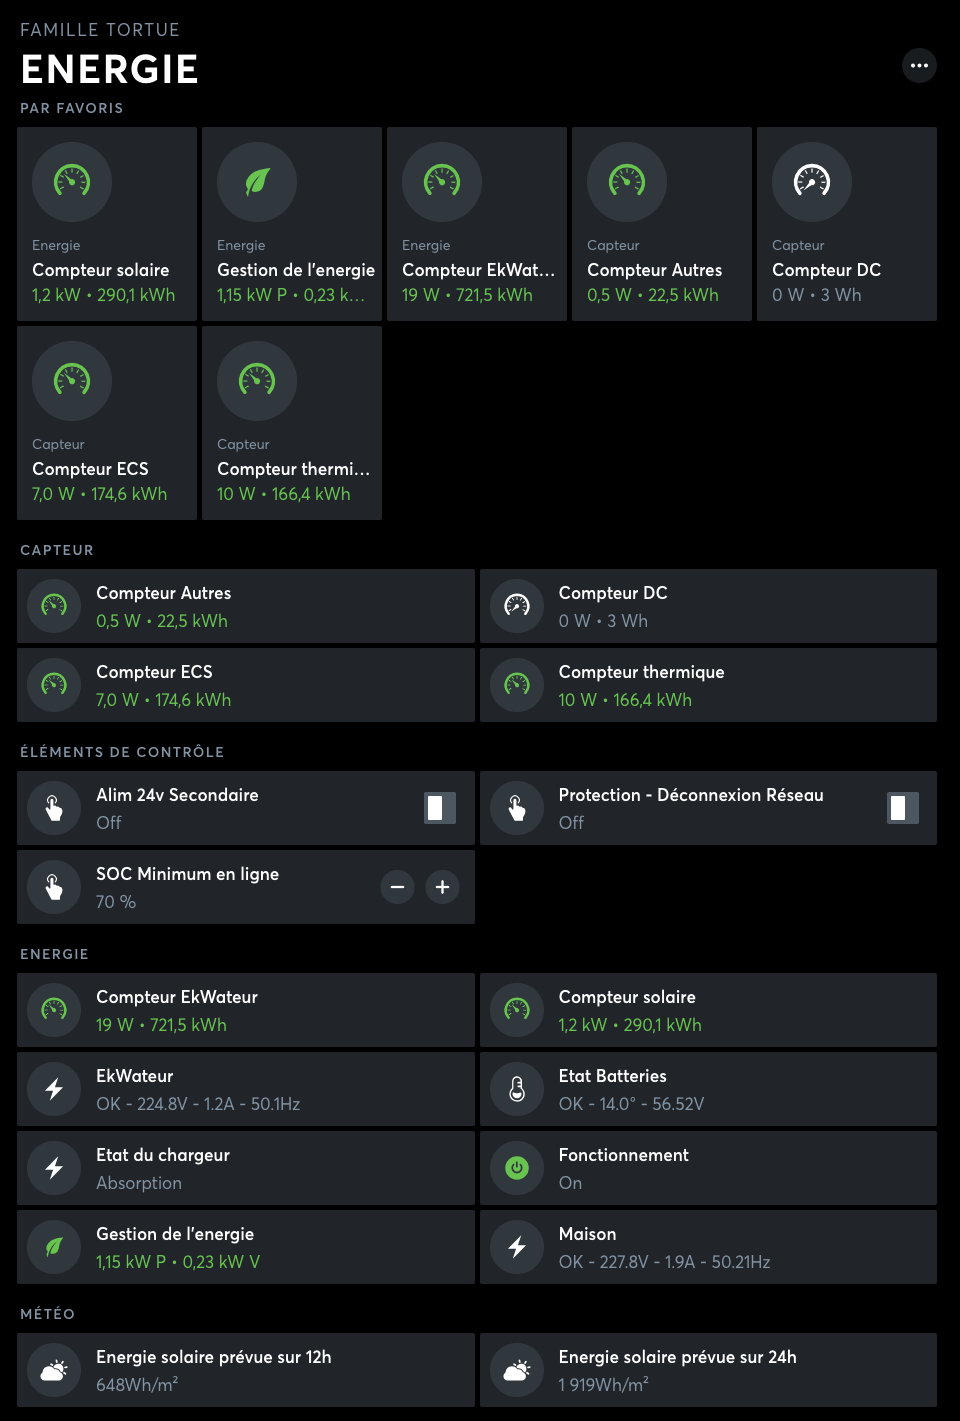Click the hand icon beside SOC Minimum en ligne

[x=54, y=887]
